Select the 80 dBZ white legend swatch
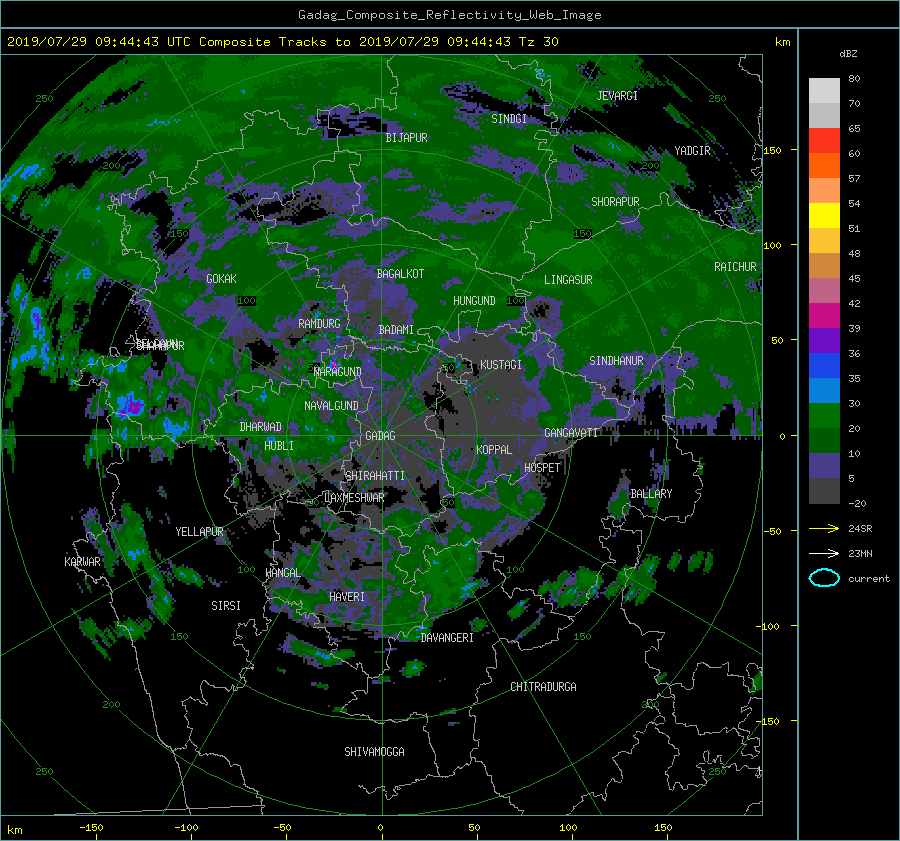Viewport: 900px width, 841px height. click(x=824, y=90)
